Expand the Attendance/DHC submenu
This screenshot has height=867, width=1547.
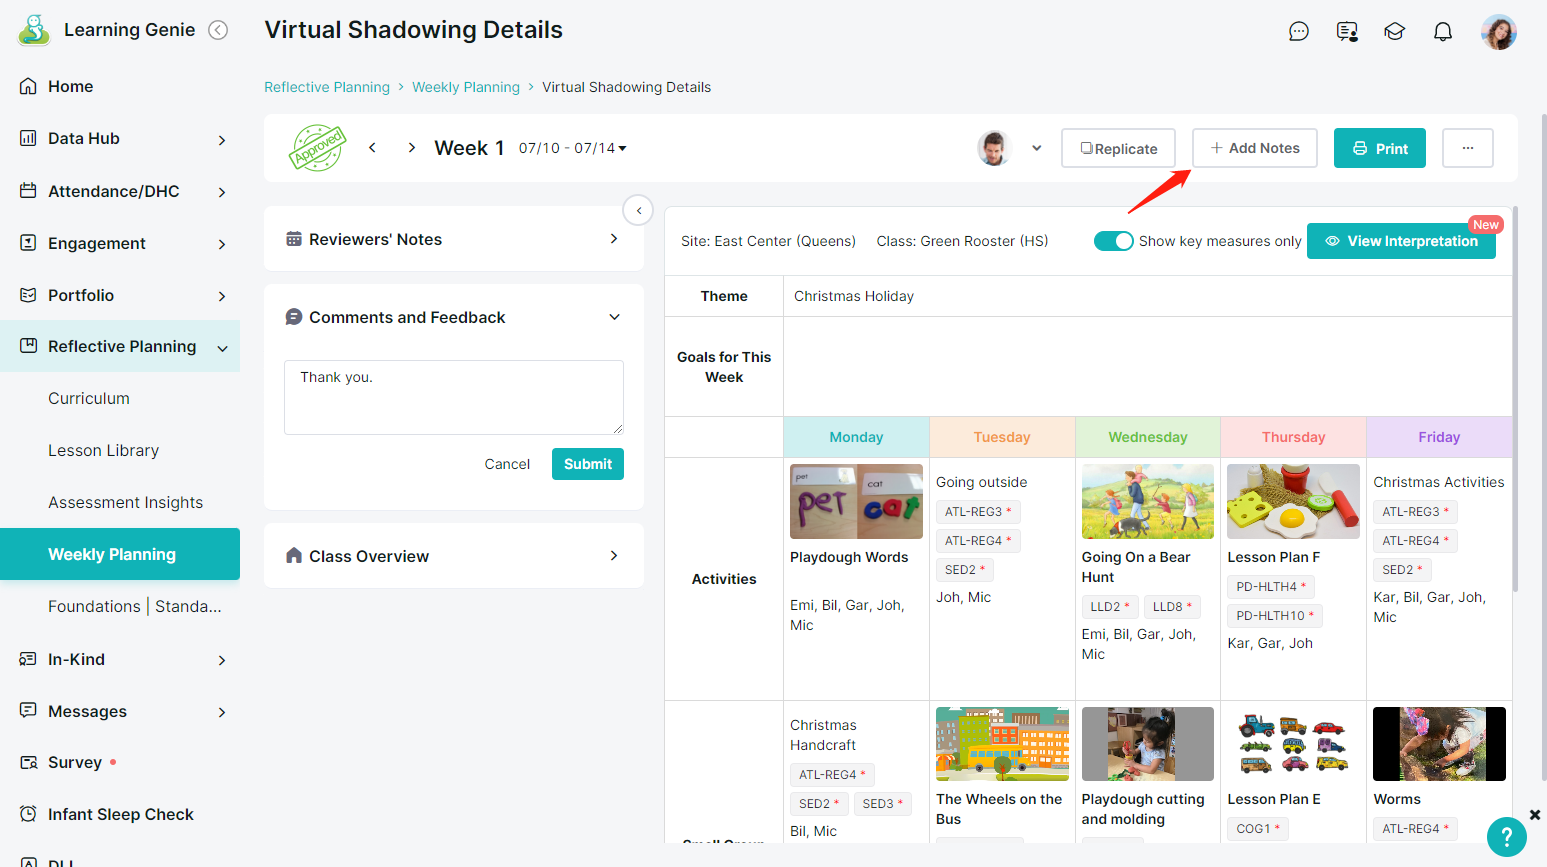[222, 192]
